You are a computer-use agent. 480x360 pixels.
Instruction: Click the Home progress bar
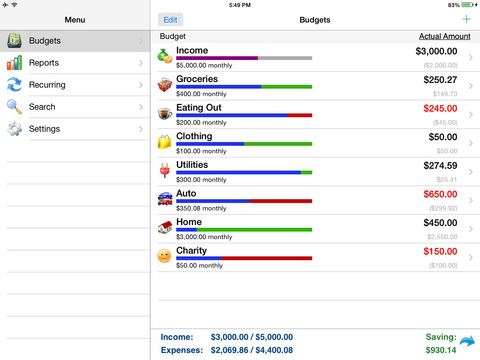pyautogui.click(x=244, y=230)
